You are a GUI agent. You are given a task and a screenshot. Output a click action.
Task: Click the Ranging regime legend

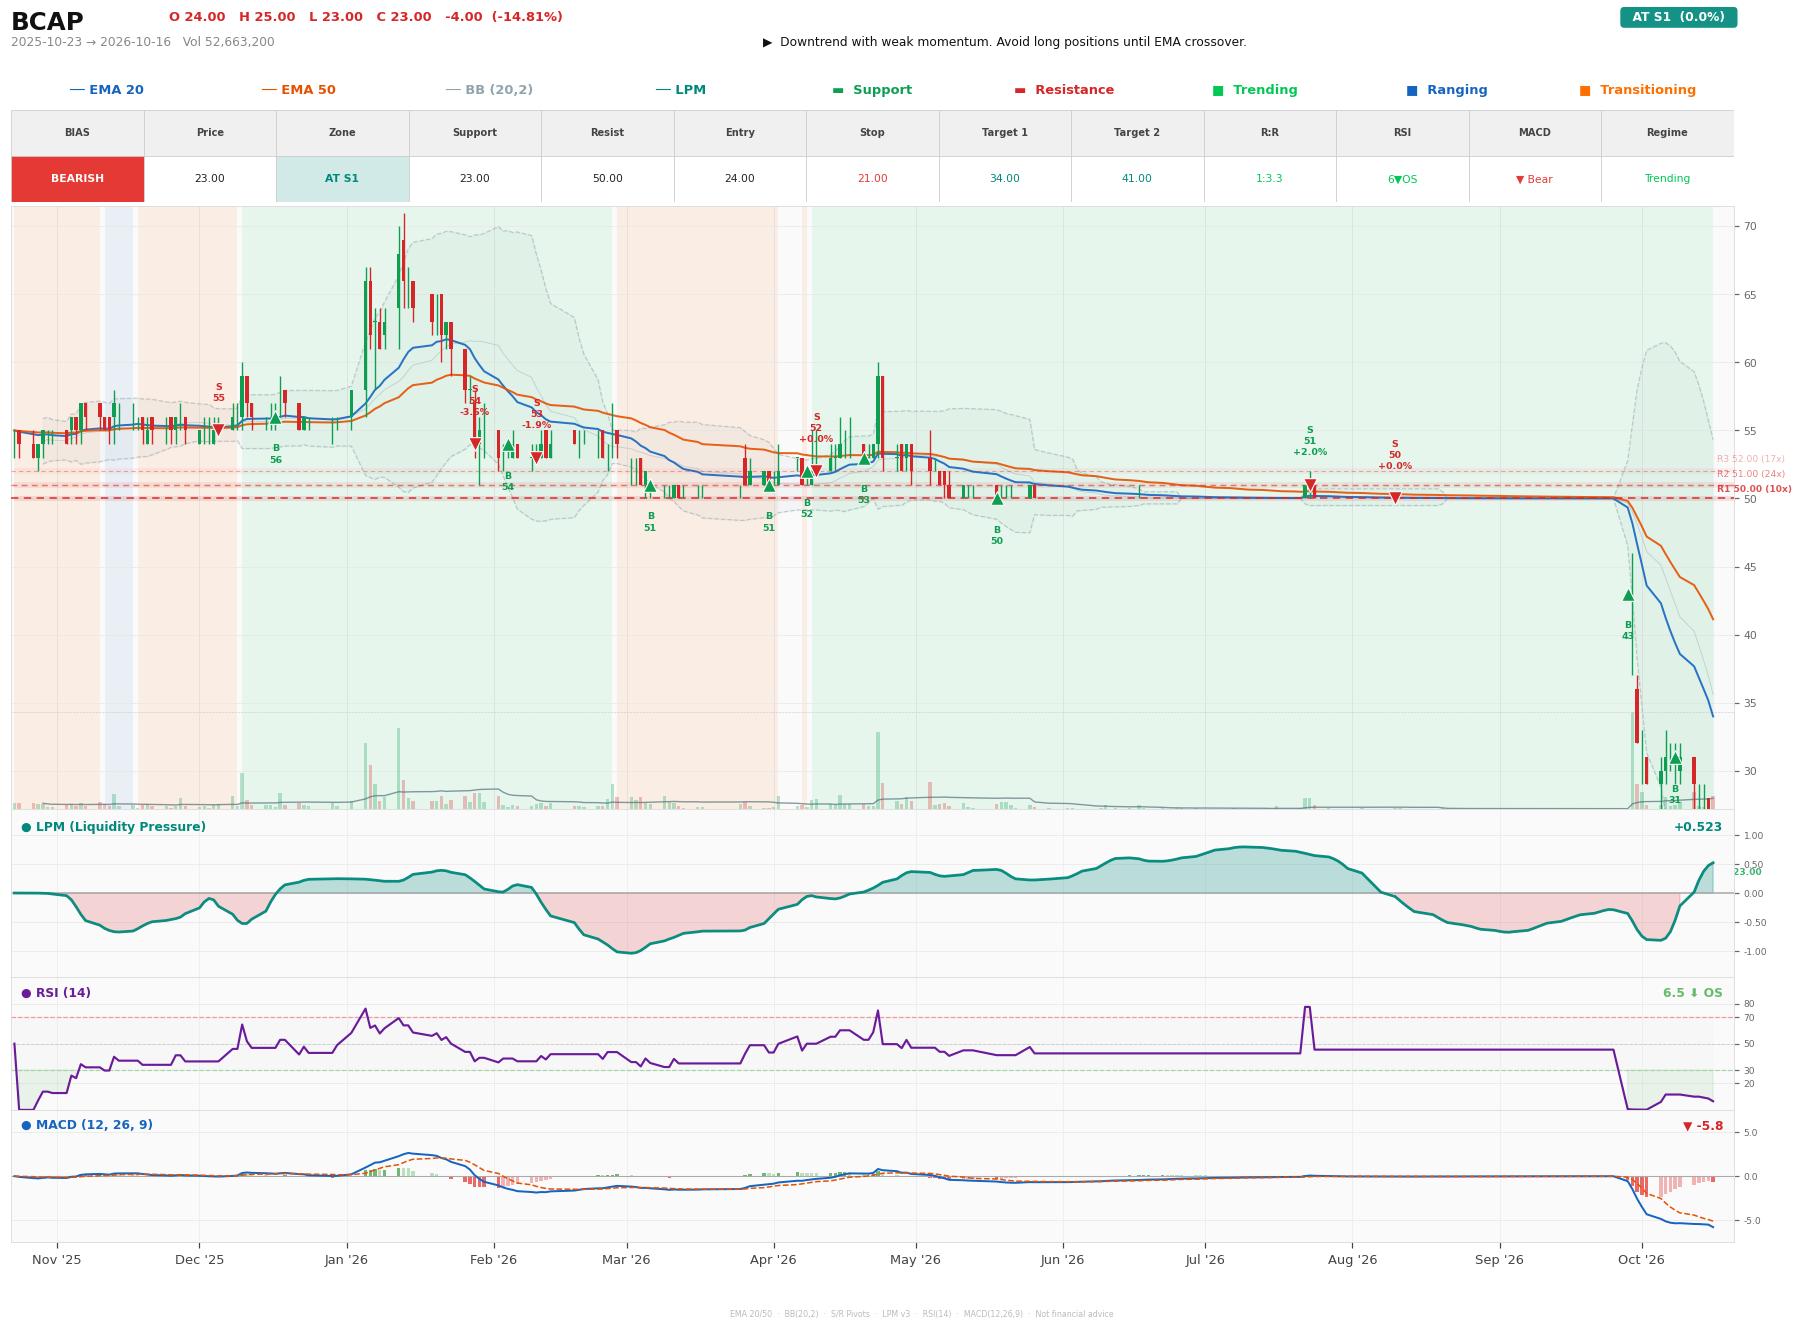click(x=1446, y=90)
